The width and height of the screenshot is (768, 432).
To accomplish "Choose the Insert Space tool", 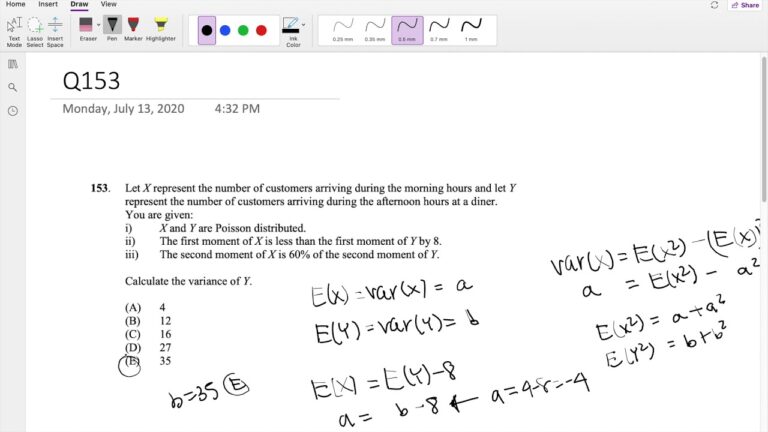I will pyautogui.click(x=55, y=30).
